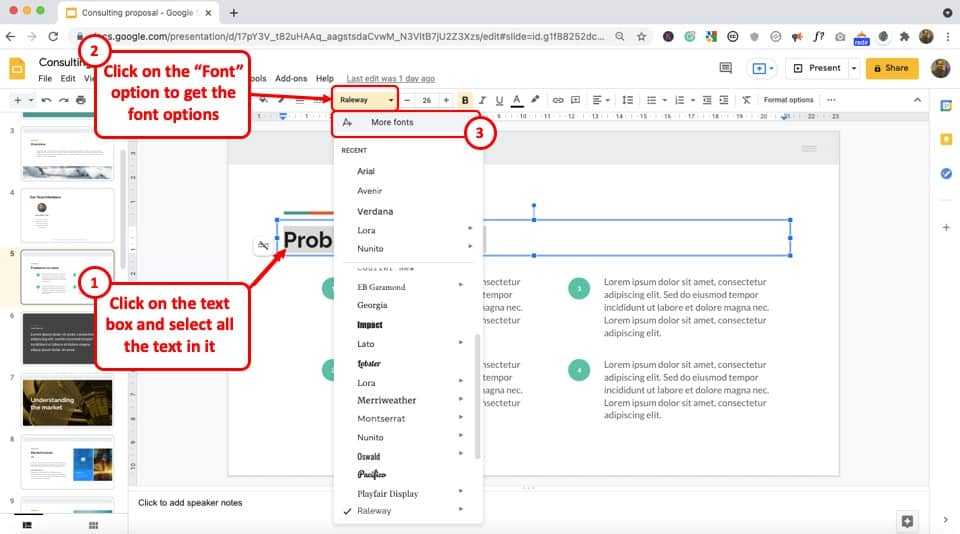Open the Raleway font dropdown
Image resolution: width=960 pixels, height=534 pixels.
pos(366,100)
